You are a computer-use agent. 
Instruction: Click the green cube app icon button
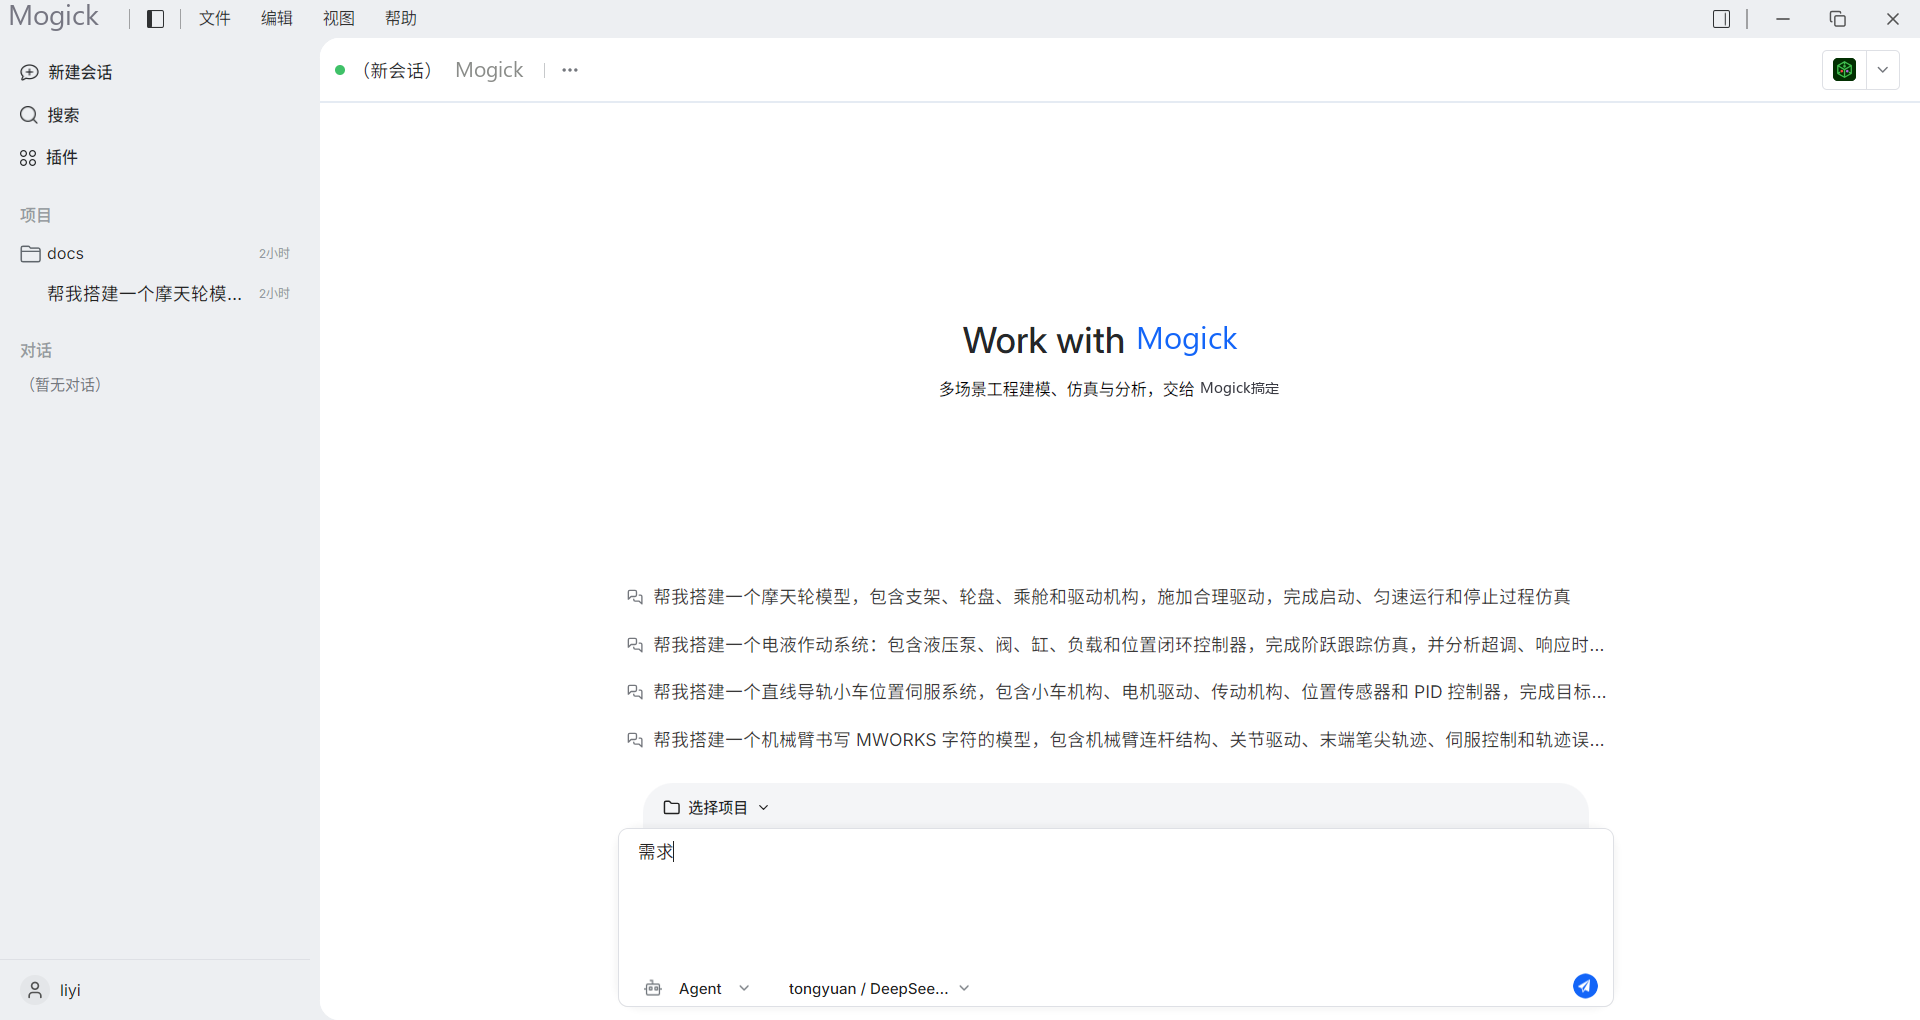coord(1844,70)
